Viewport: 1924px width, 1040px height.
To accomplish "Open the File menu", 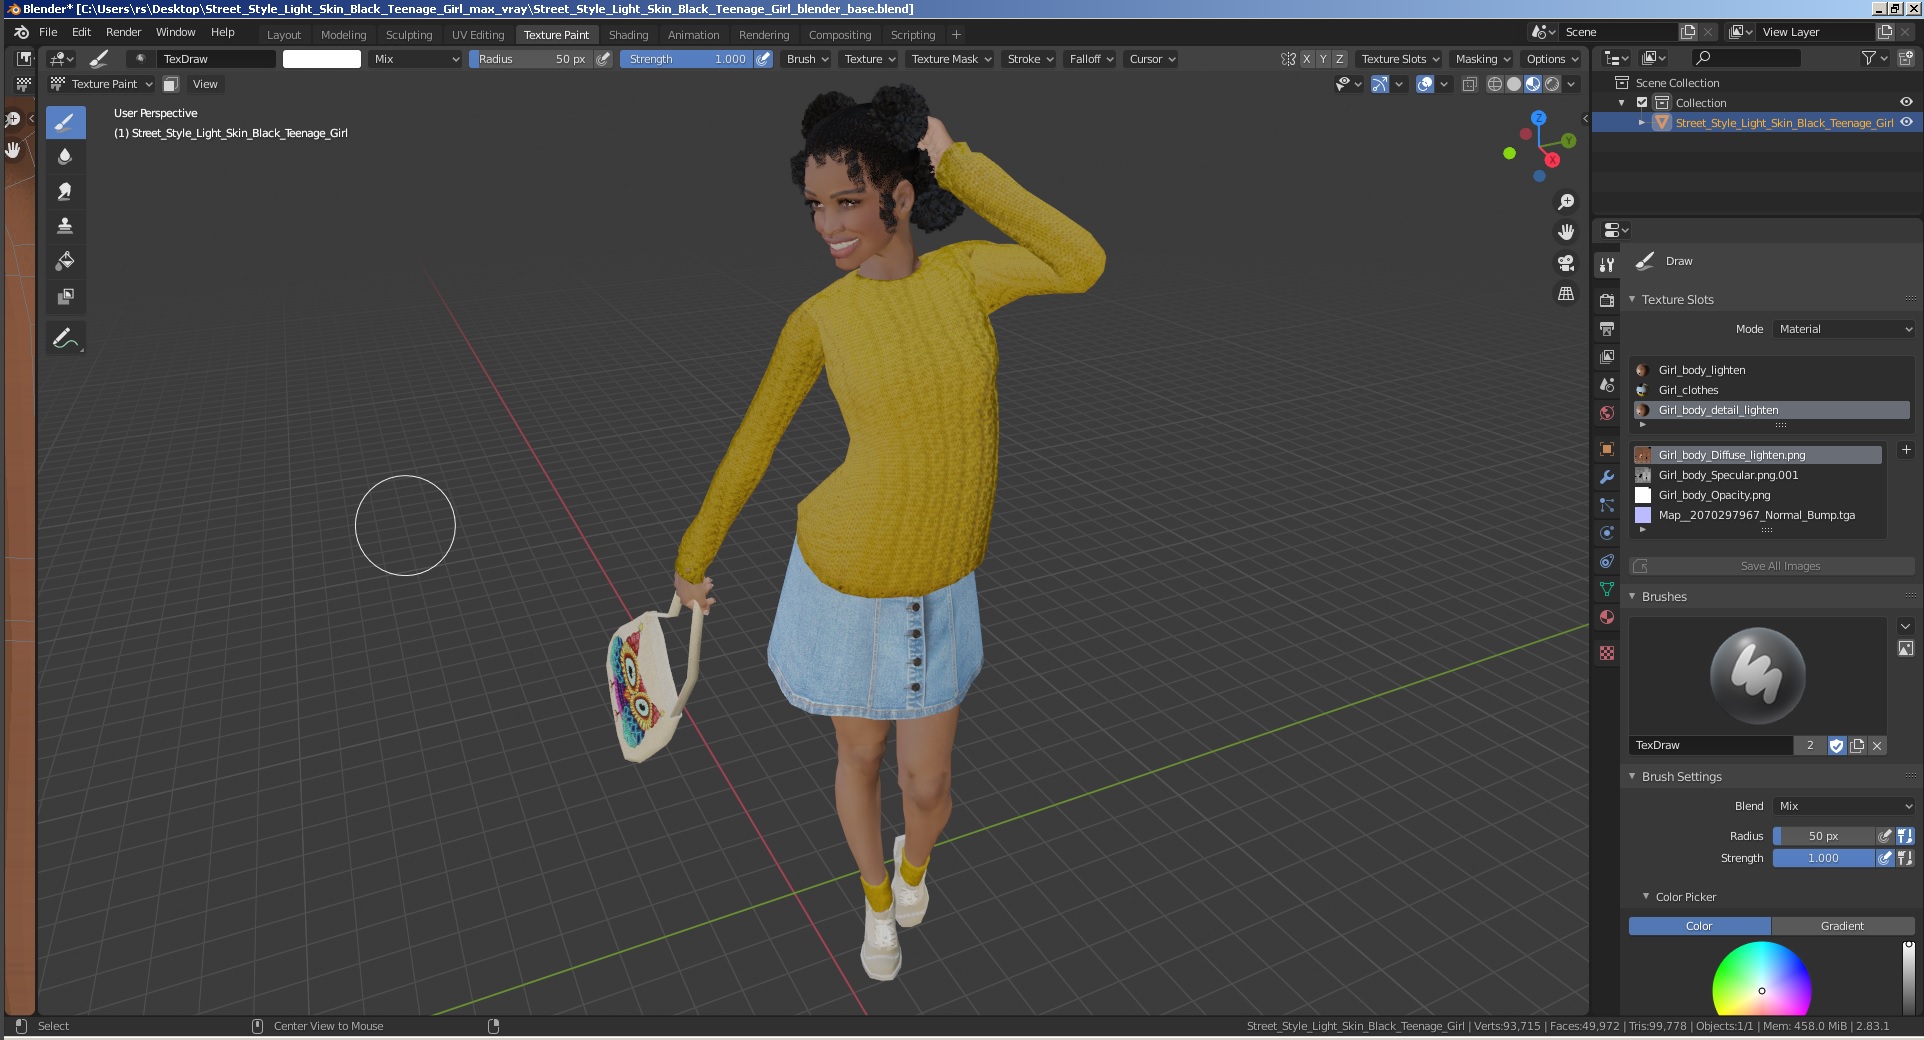I will click(48, 32).
